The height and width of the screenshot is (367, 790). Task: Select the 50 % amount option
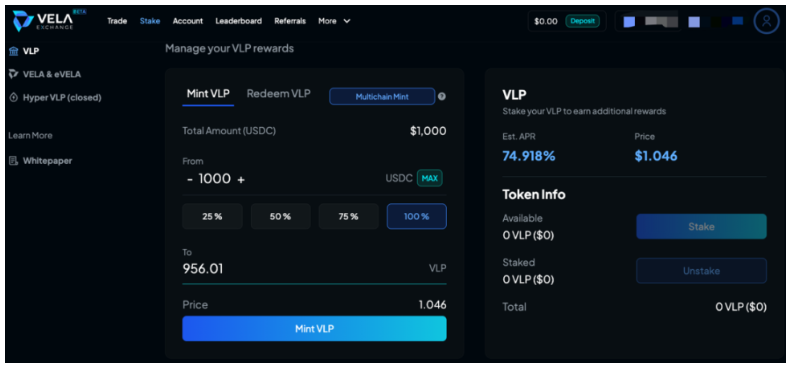click(281, 216)
